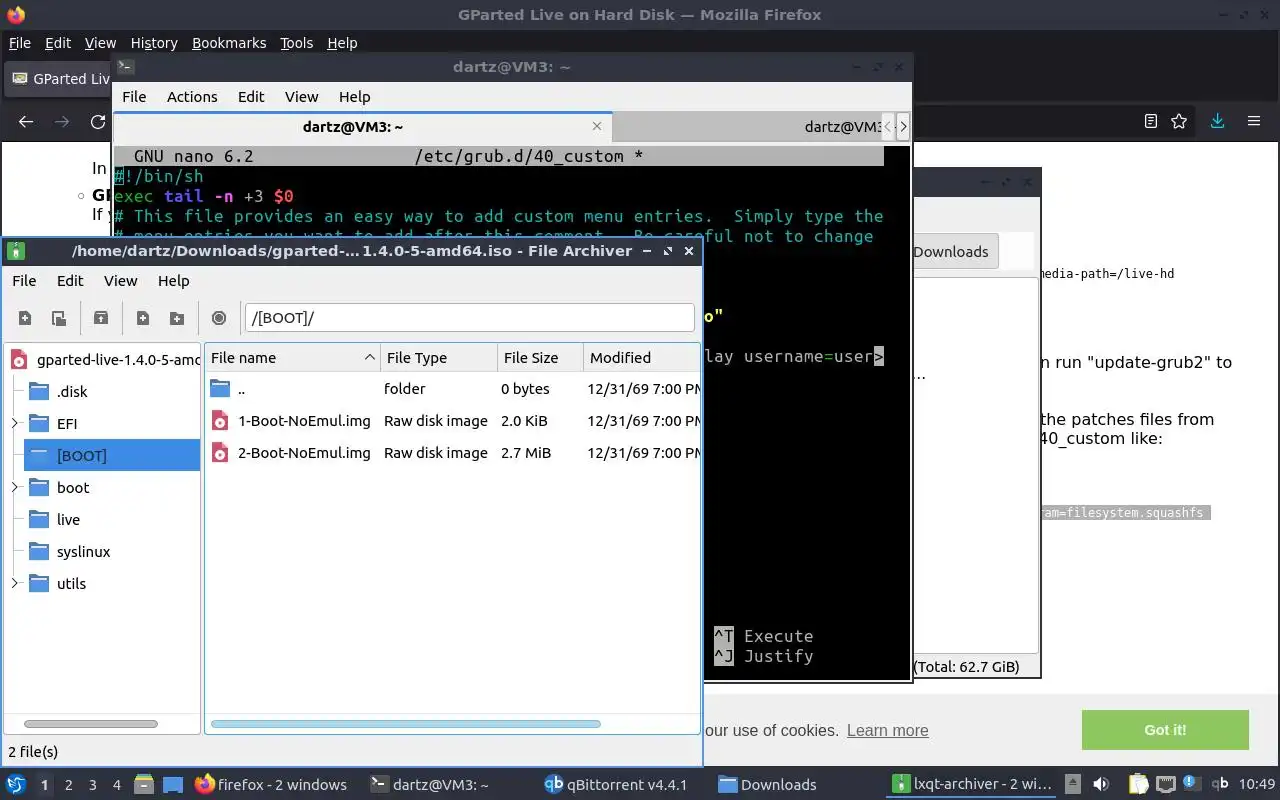Open Firefox downloads panel icon

coord(1217,121)
